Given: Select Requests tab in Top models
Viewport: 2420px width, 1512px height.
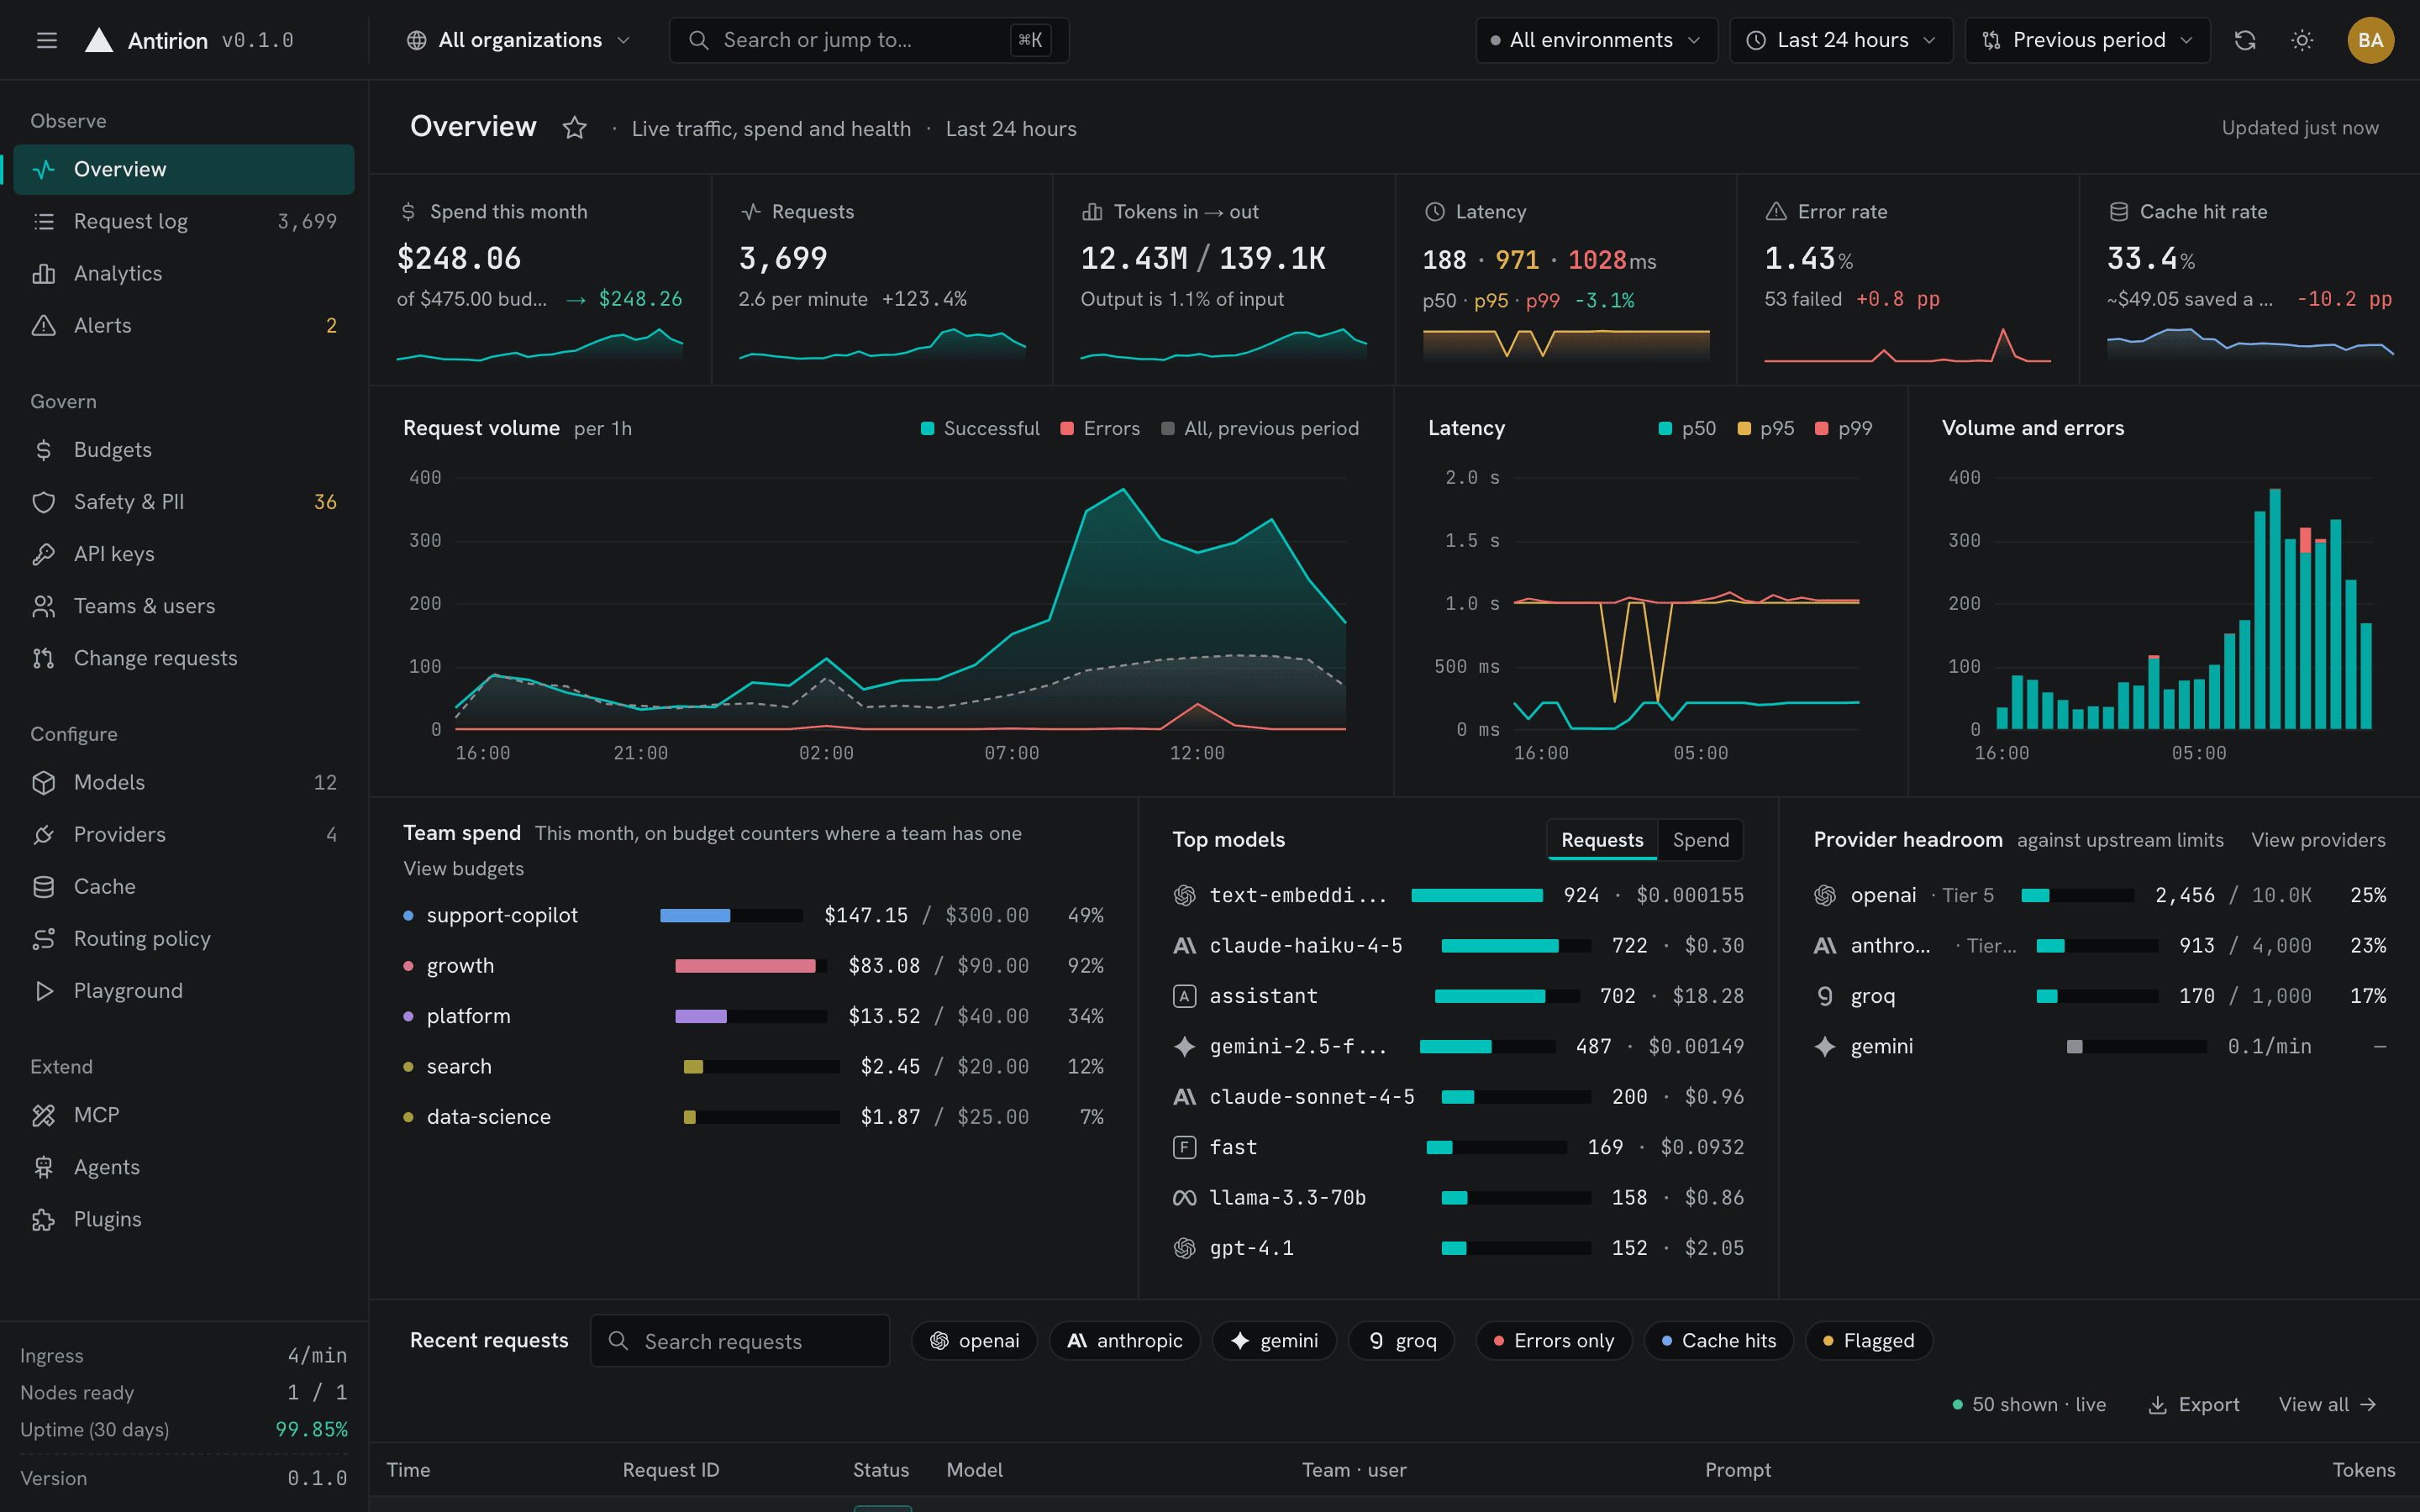Looking at the screenshot, I should [x=1602, y=840].
